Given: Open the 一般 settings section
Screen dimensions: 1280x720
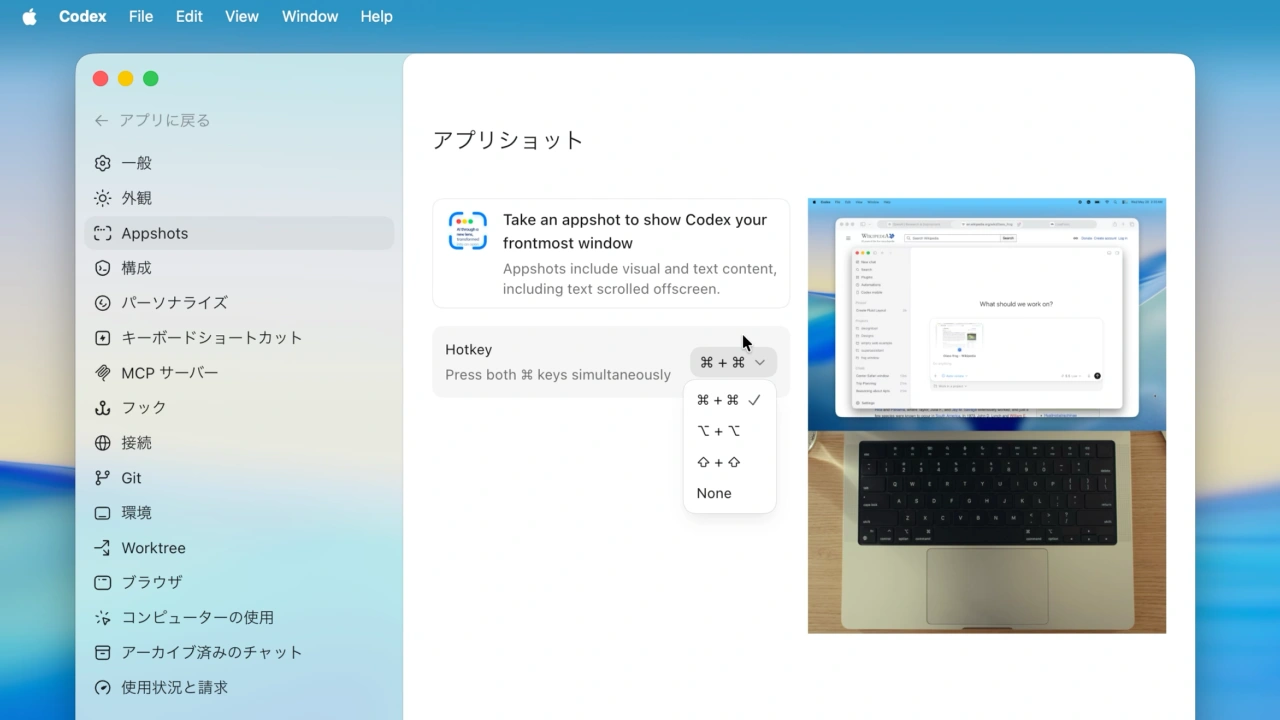Looking at the screenshot, I should tap(239, 163).
